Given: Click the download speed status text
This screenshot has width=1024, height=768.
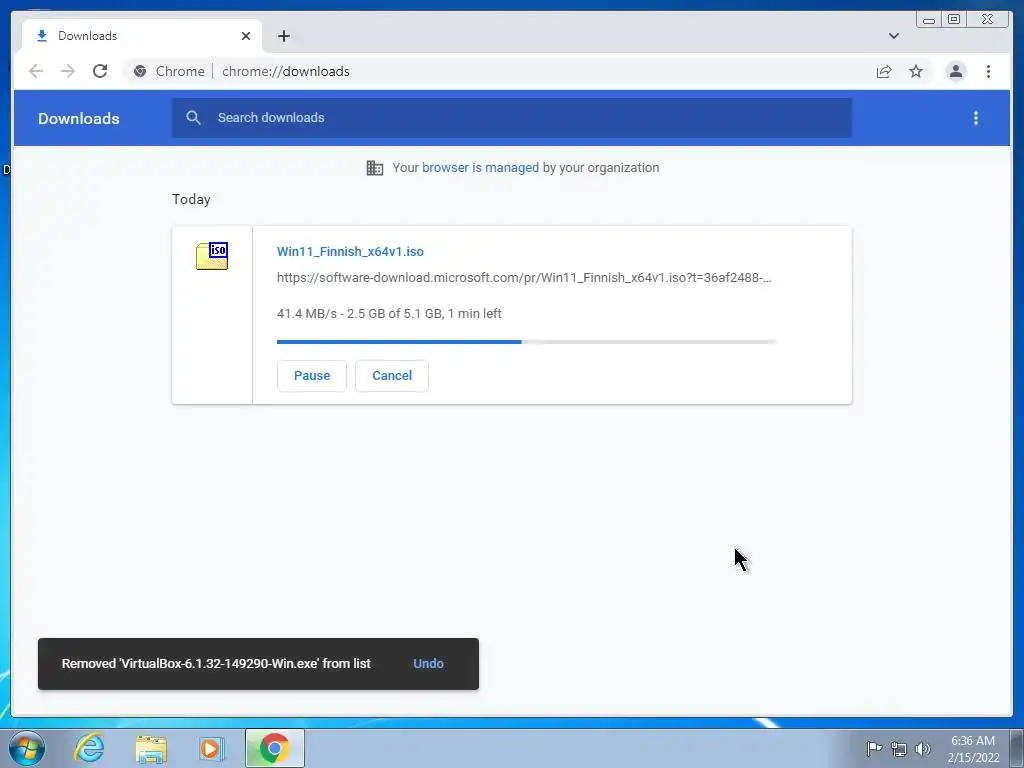Looking at the screenshot, I should tap(389, 313).
